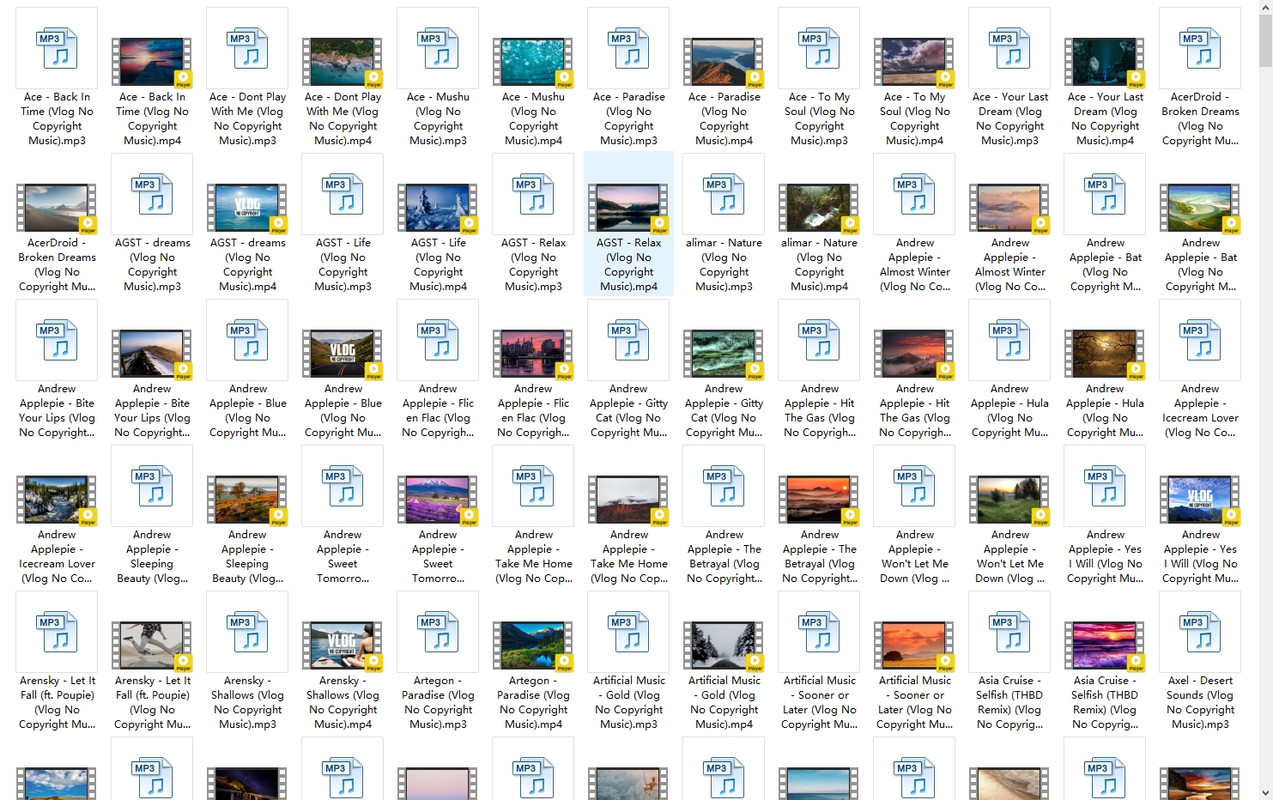
Task: Select the Won't Let Me Down MP3 icon
Action: click(915, 486)
